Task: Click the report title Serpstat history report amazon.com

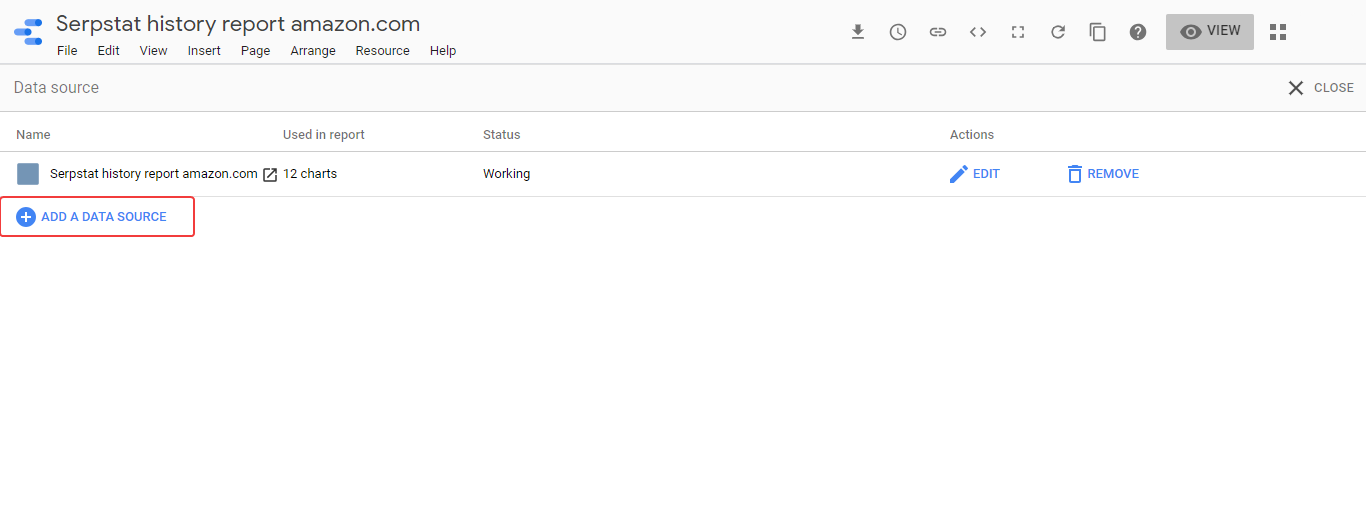Action: tap(238, 24)
